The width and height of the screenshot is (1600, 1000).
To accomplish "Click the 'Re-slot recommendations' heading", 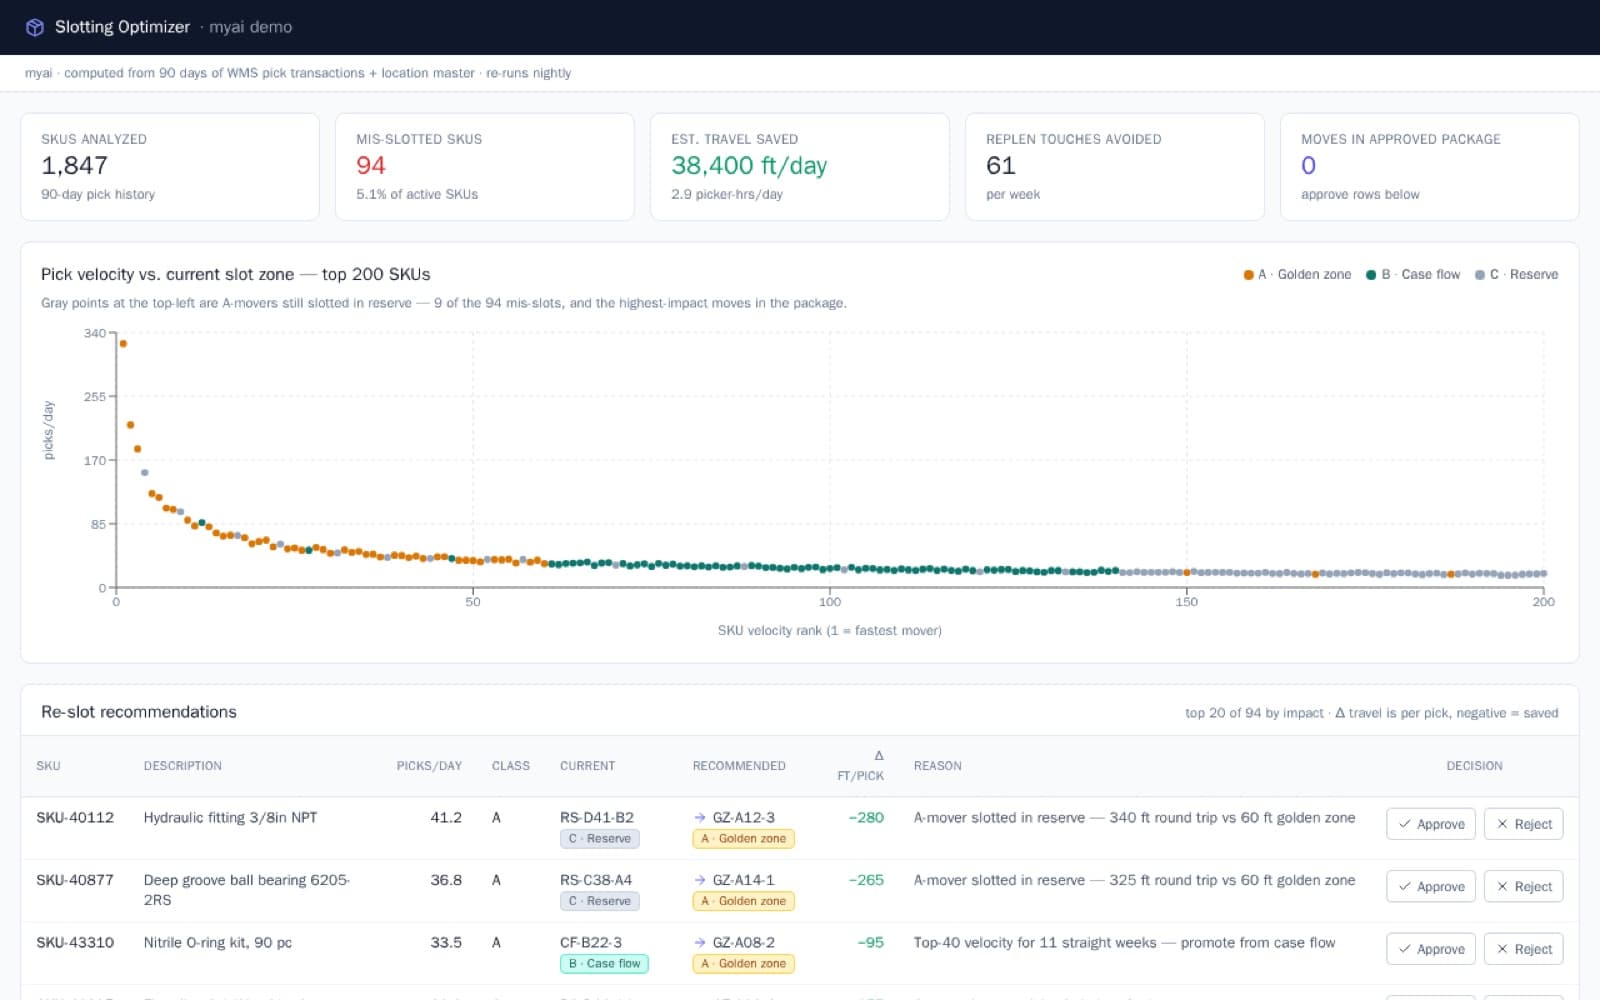I will (x=139, y=712).
